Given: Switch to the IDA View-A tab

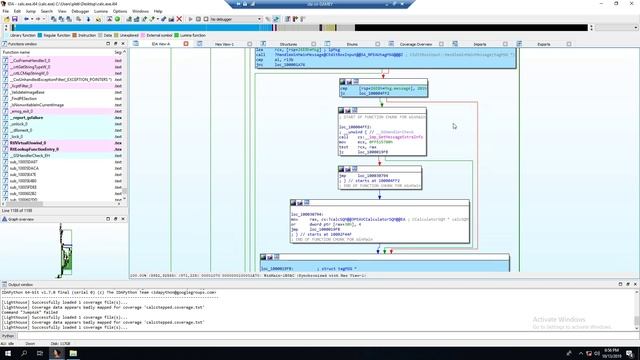Looking at the screenshot, I should [160, 44].
